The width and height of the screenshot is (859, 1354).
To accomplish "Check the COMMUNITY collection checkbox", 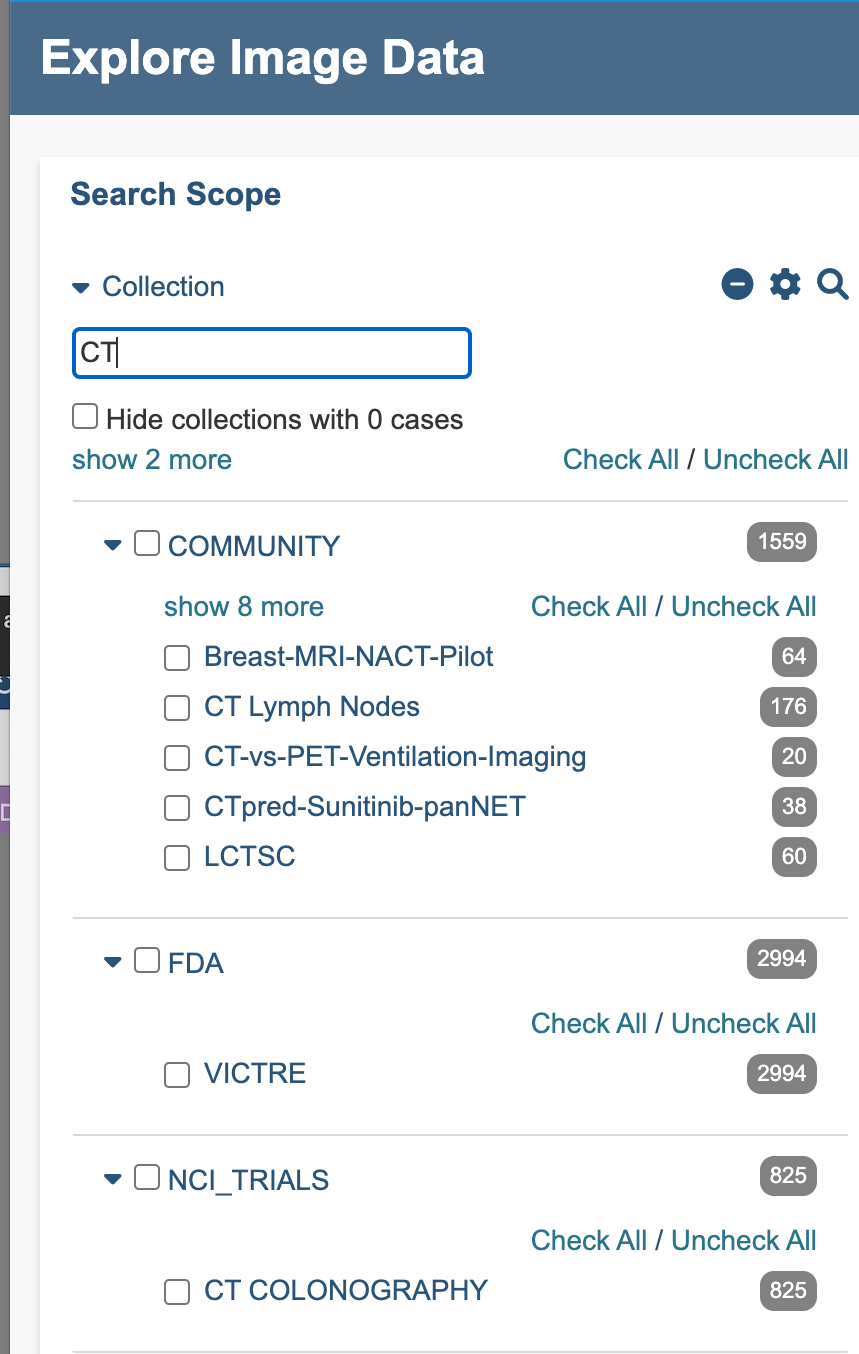I will [146, 542].
